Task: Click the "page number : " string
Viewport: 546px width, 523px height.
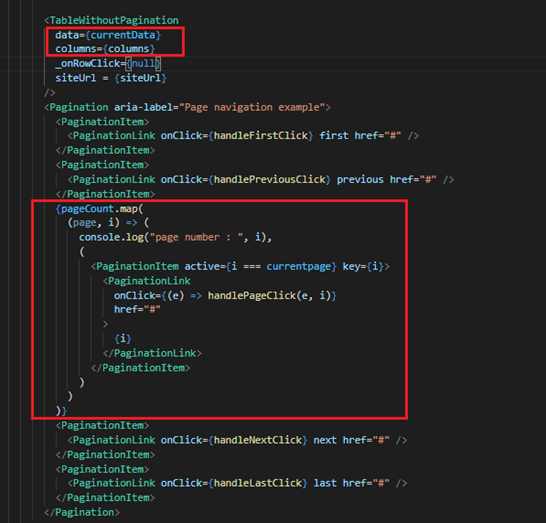Action: (197, 237)
